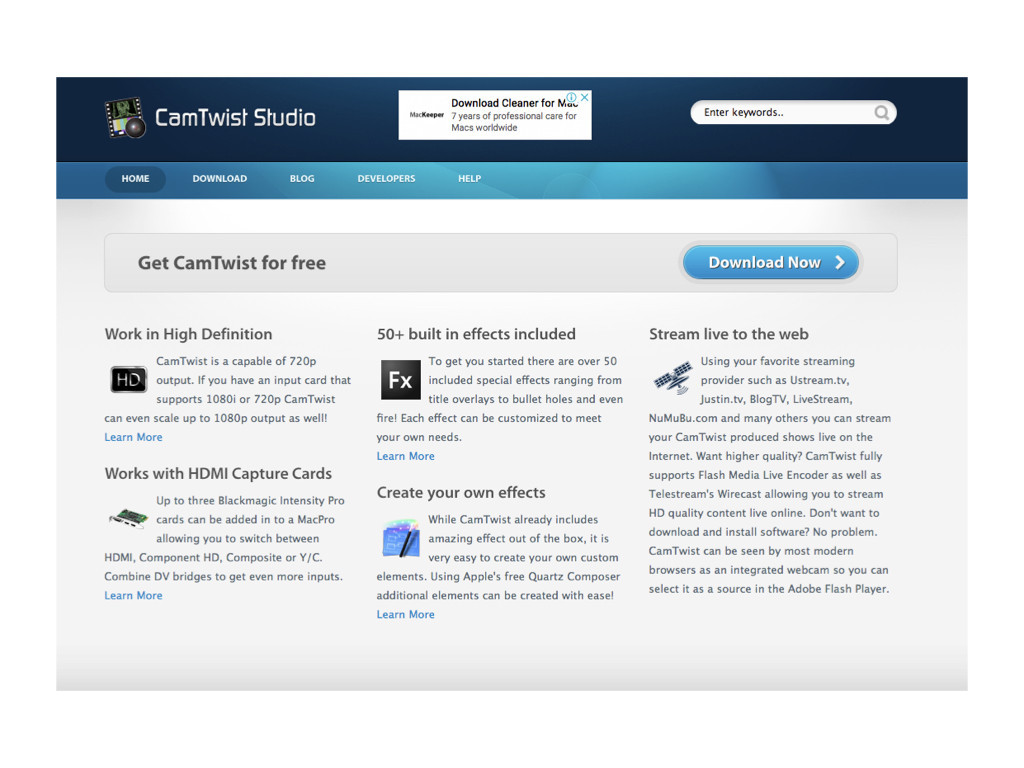
Task: Click Learn More under Create your own effects
Action: [406, 615]
